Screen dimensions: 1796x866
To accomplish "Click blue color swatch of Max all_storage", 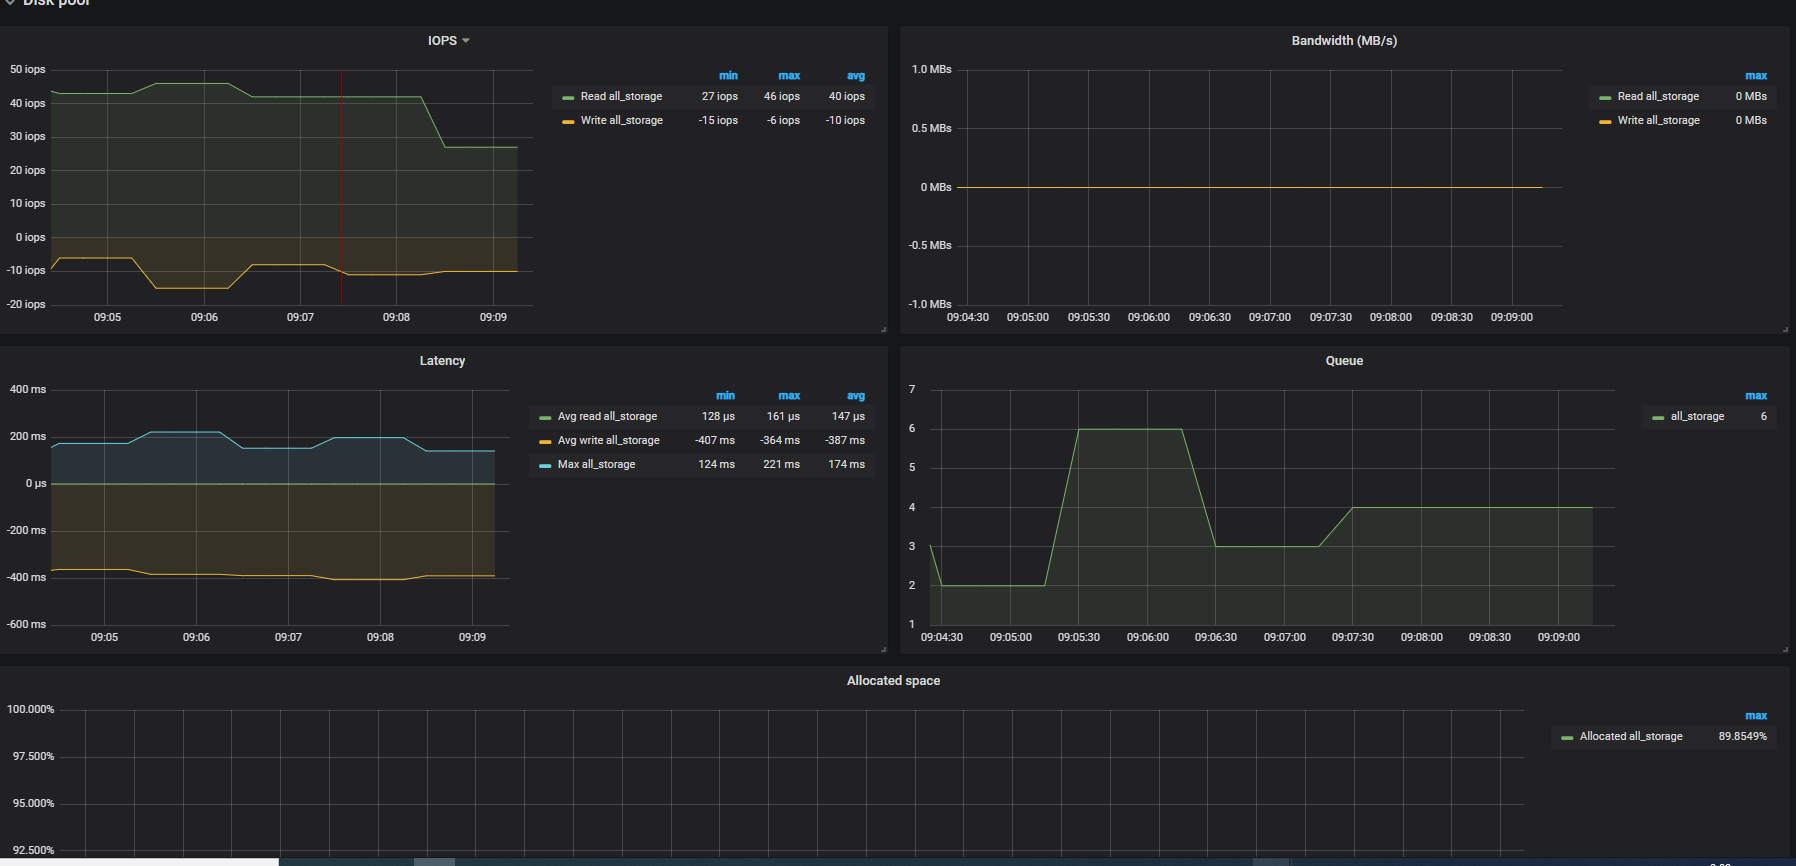I will coord(545,466).
